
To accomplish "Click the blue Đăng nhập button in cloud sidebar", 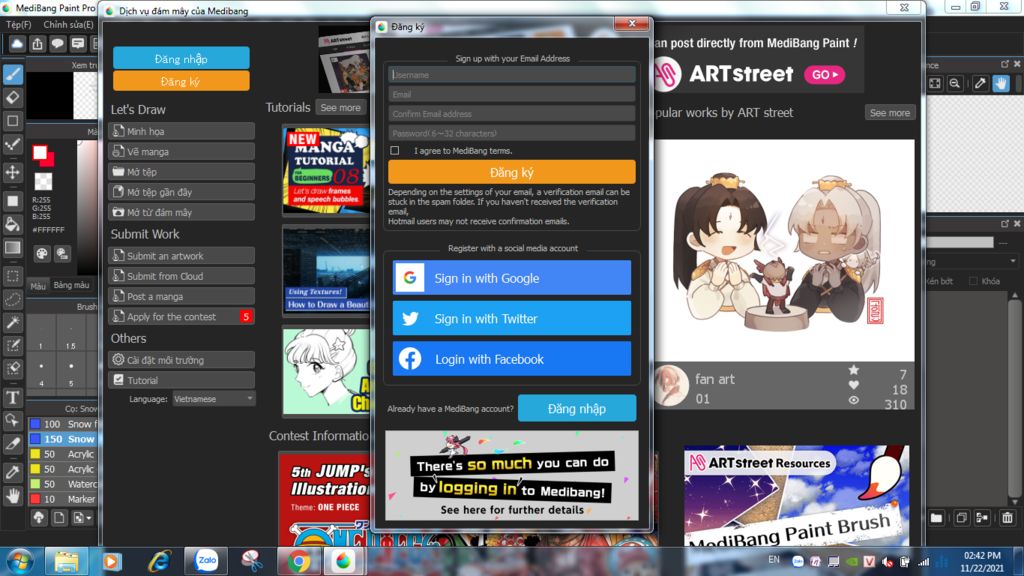I will (x=181, y=58).
